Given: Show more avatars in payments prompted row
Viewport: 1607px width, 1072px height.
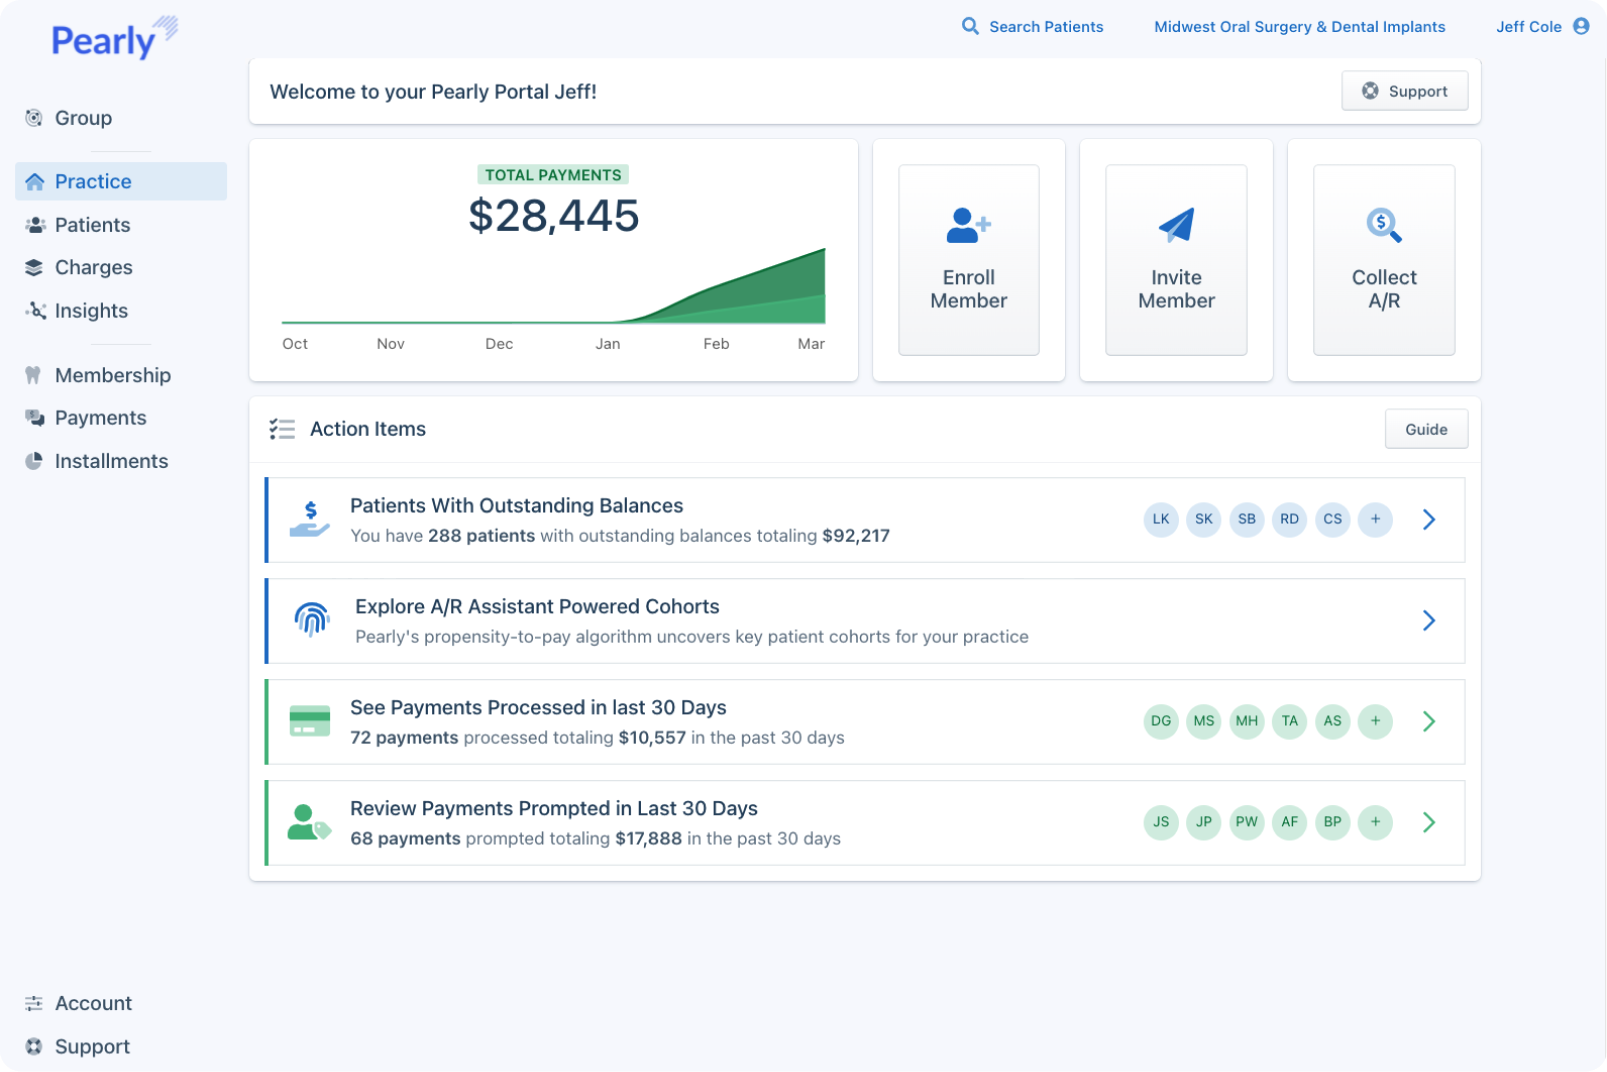Looking at the screenshot, I should click(1376, 822).
